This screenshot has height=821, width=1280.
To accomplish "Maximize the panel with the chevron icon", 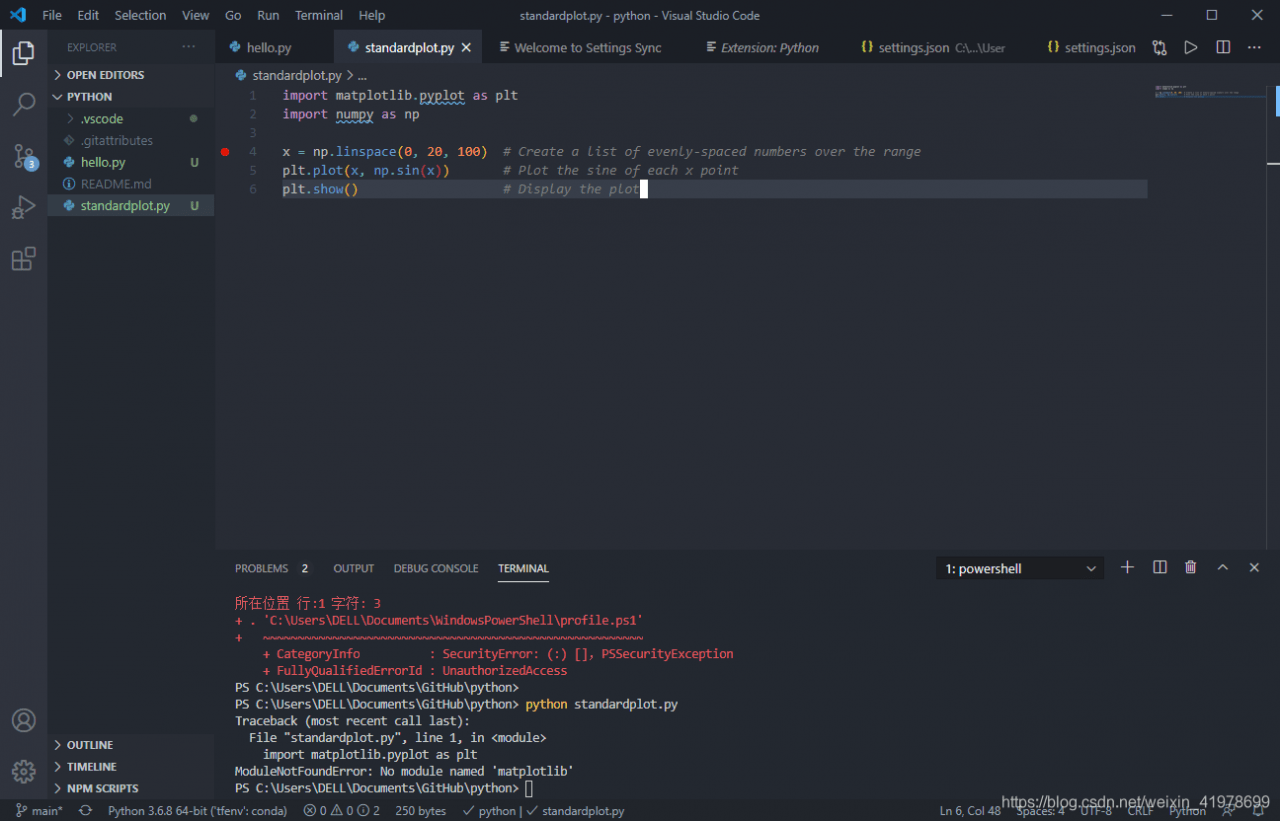I will click(1222, 567).
